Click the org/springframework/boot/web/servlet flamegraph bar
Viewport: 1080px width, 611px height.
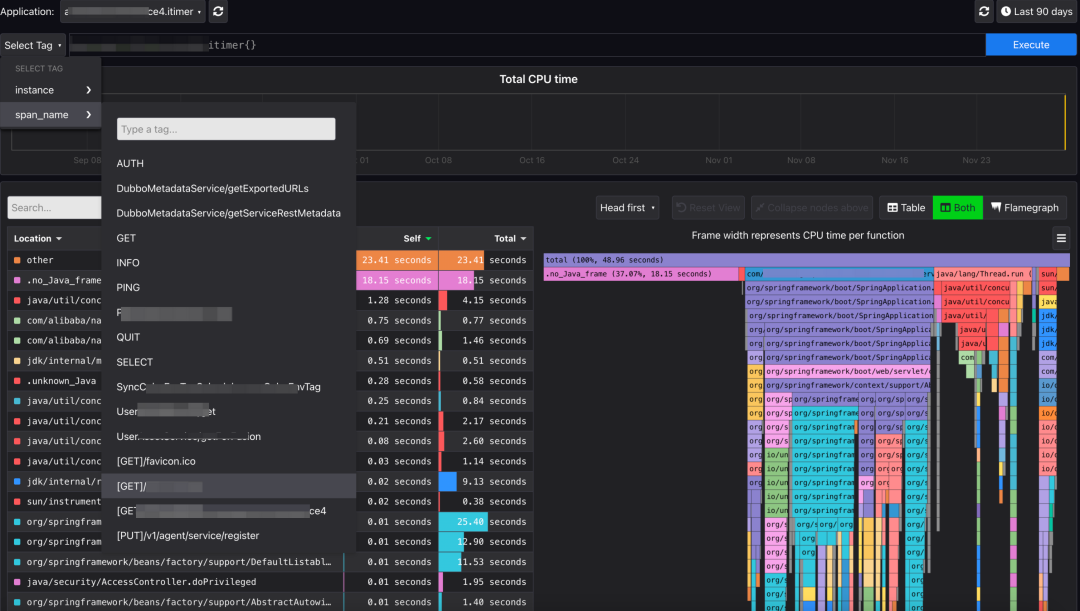click(847, 371)
